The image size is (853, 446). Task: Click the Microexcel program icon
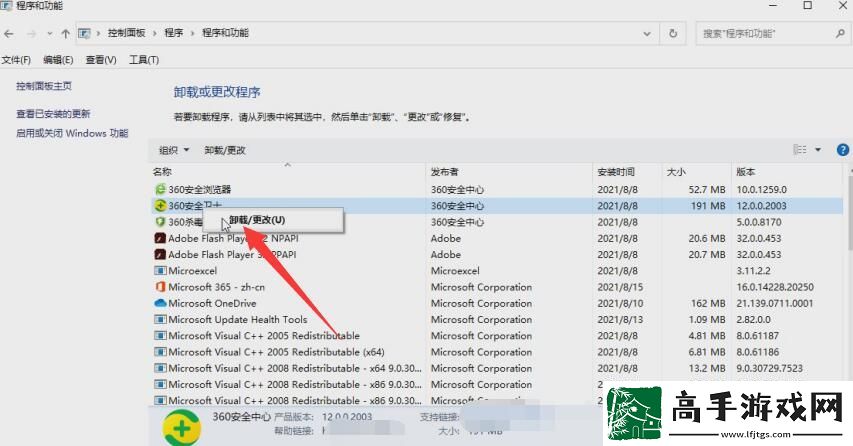[160, 270]
